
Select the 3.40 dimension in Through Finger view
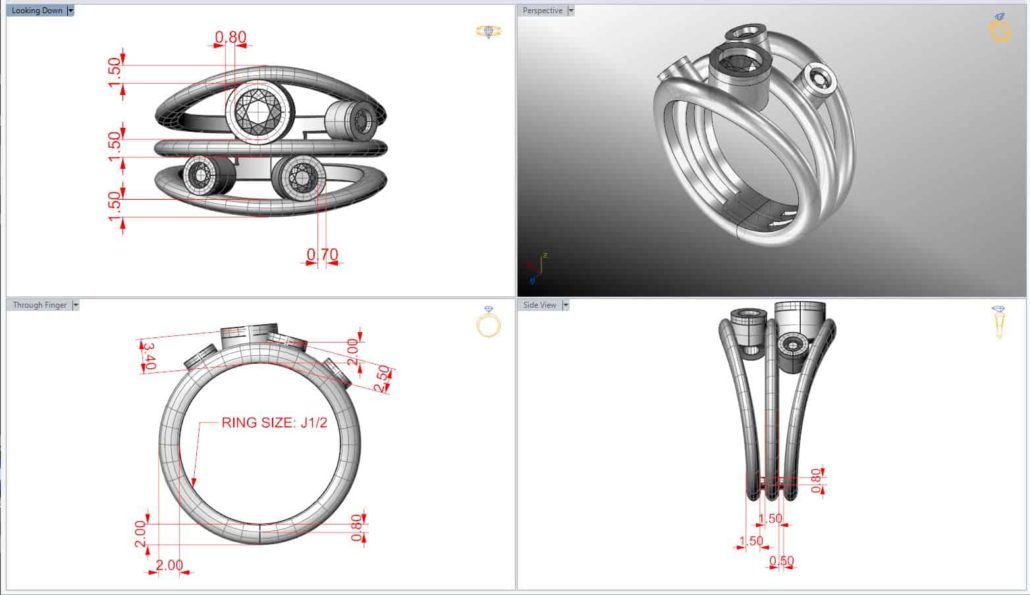(149, 355)
